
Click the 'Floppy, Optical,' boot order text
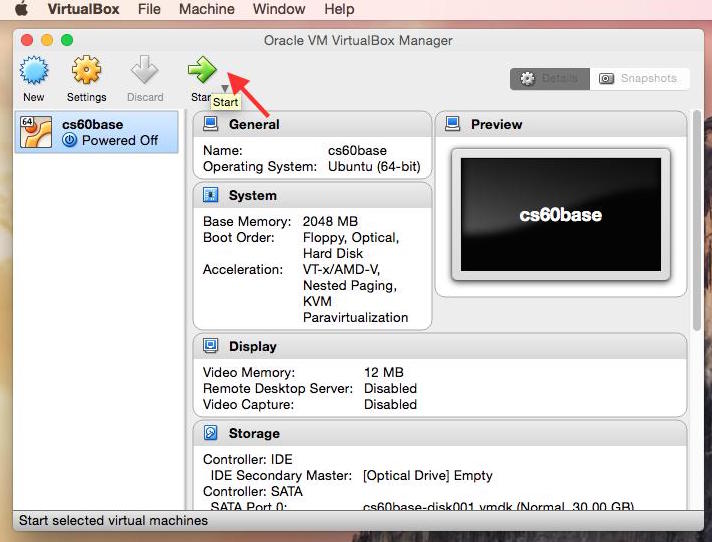351,237
